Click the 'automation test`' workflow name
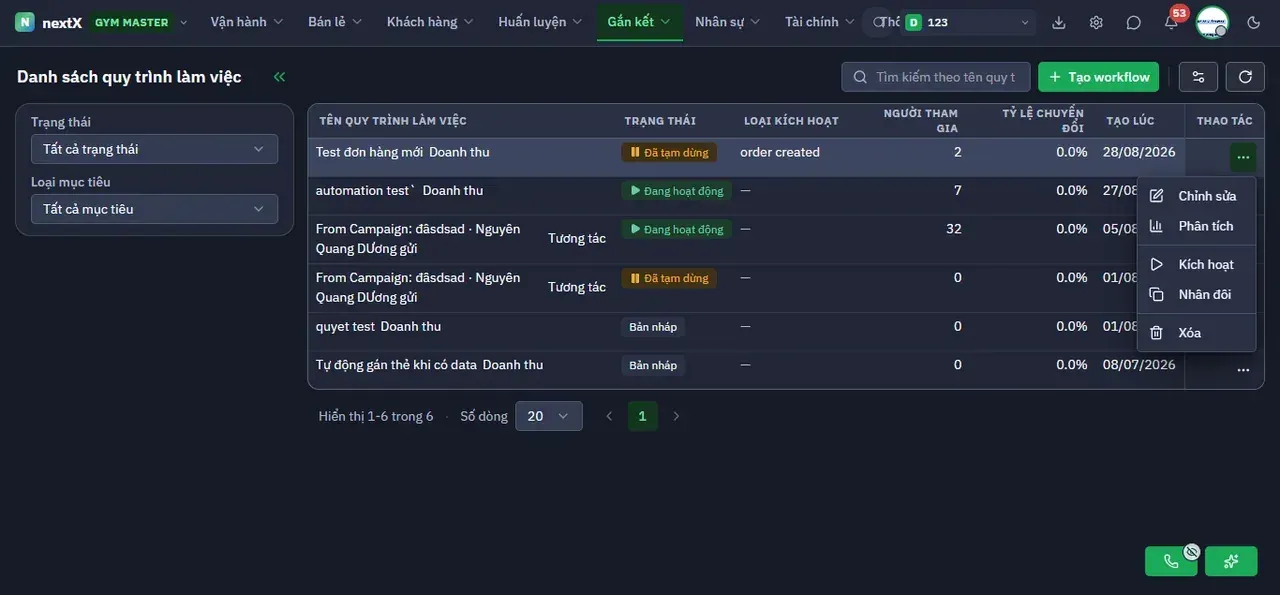 [x=363, y=190]
